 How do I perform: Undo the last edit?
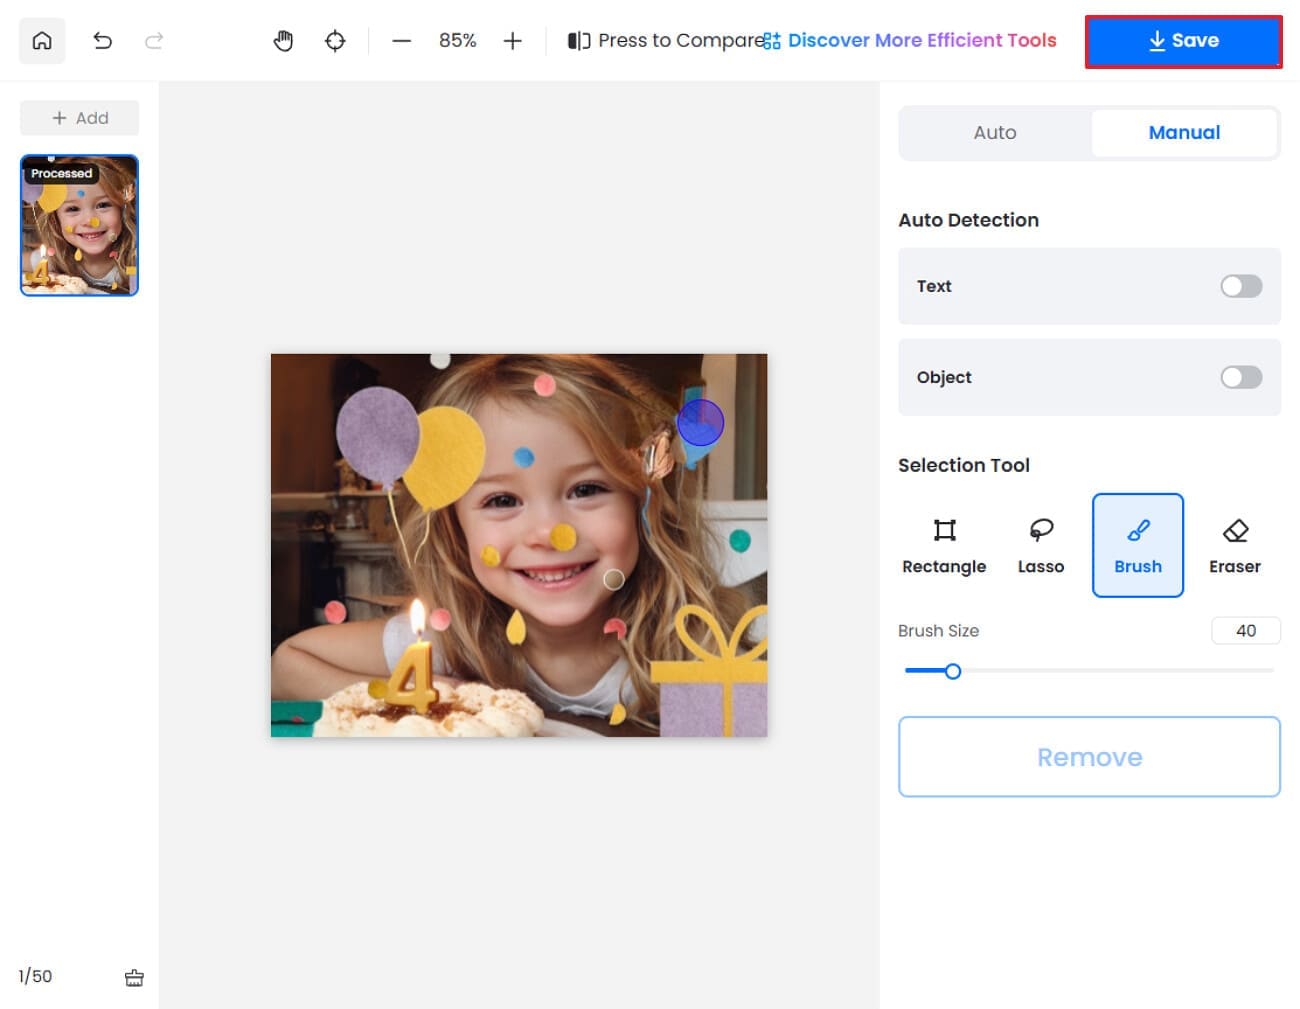[102, 41]
